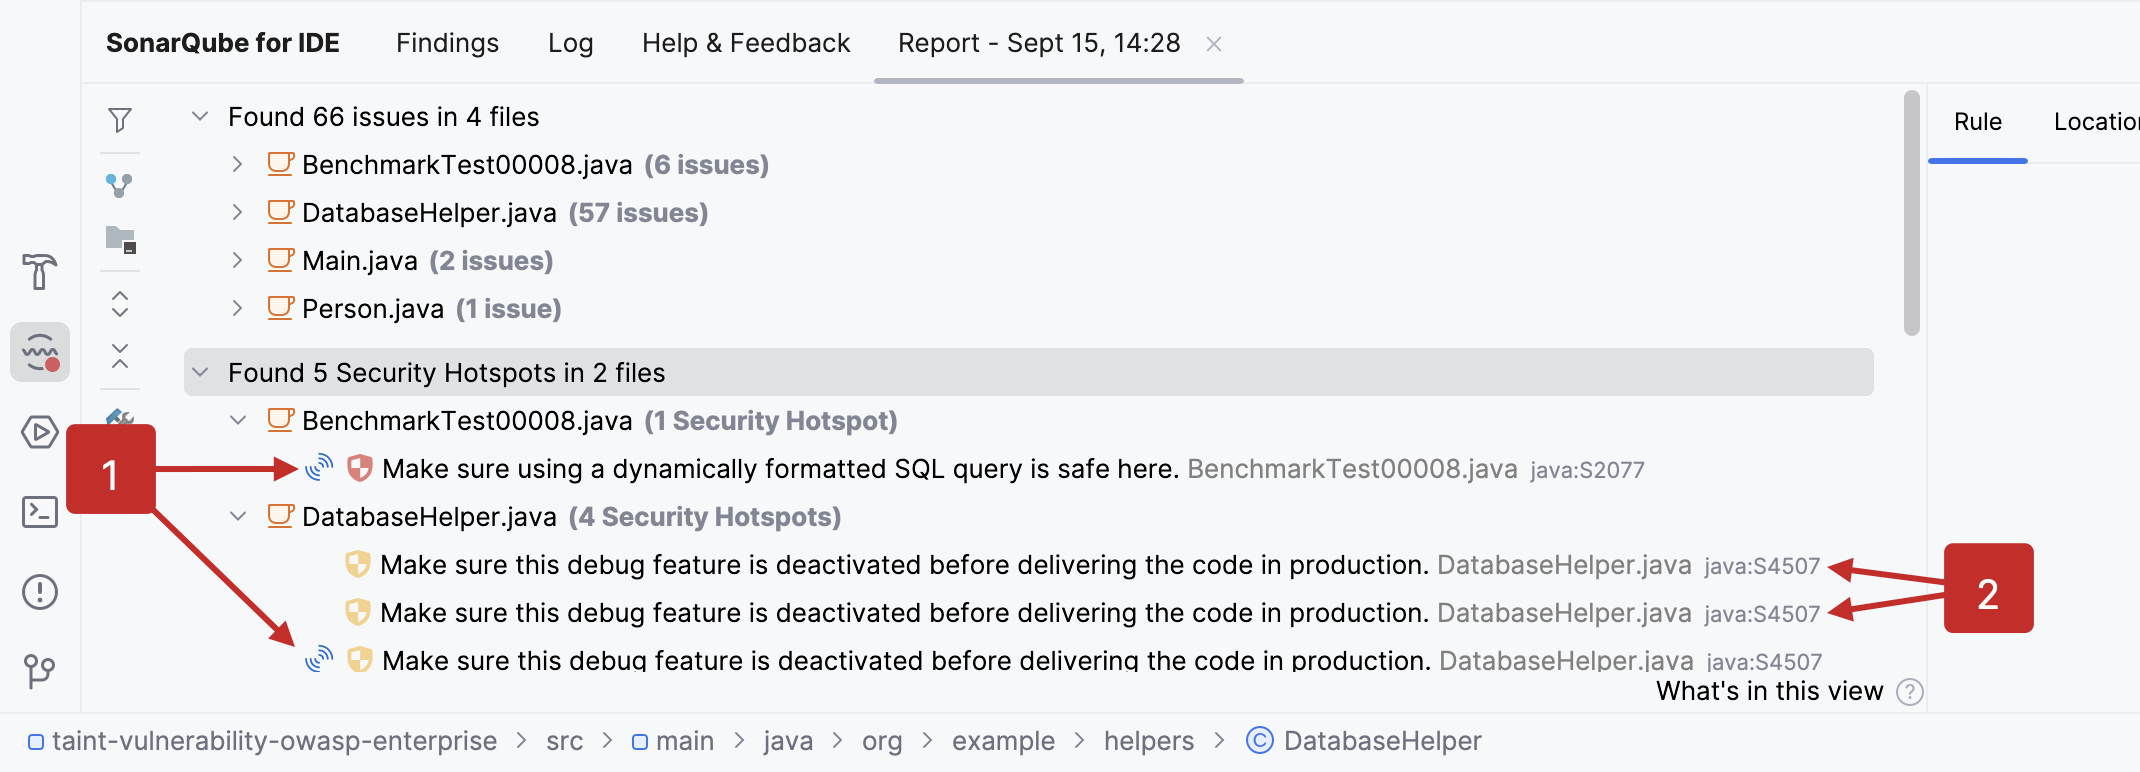Click the Problems exclamation icon
This screenshot has width=2140, height=772.
point(40,591)
